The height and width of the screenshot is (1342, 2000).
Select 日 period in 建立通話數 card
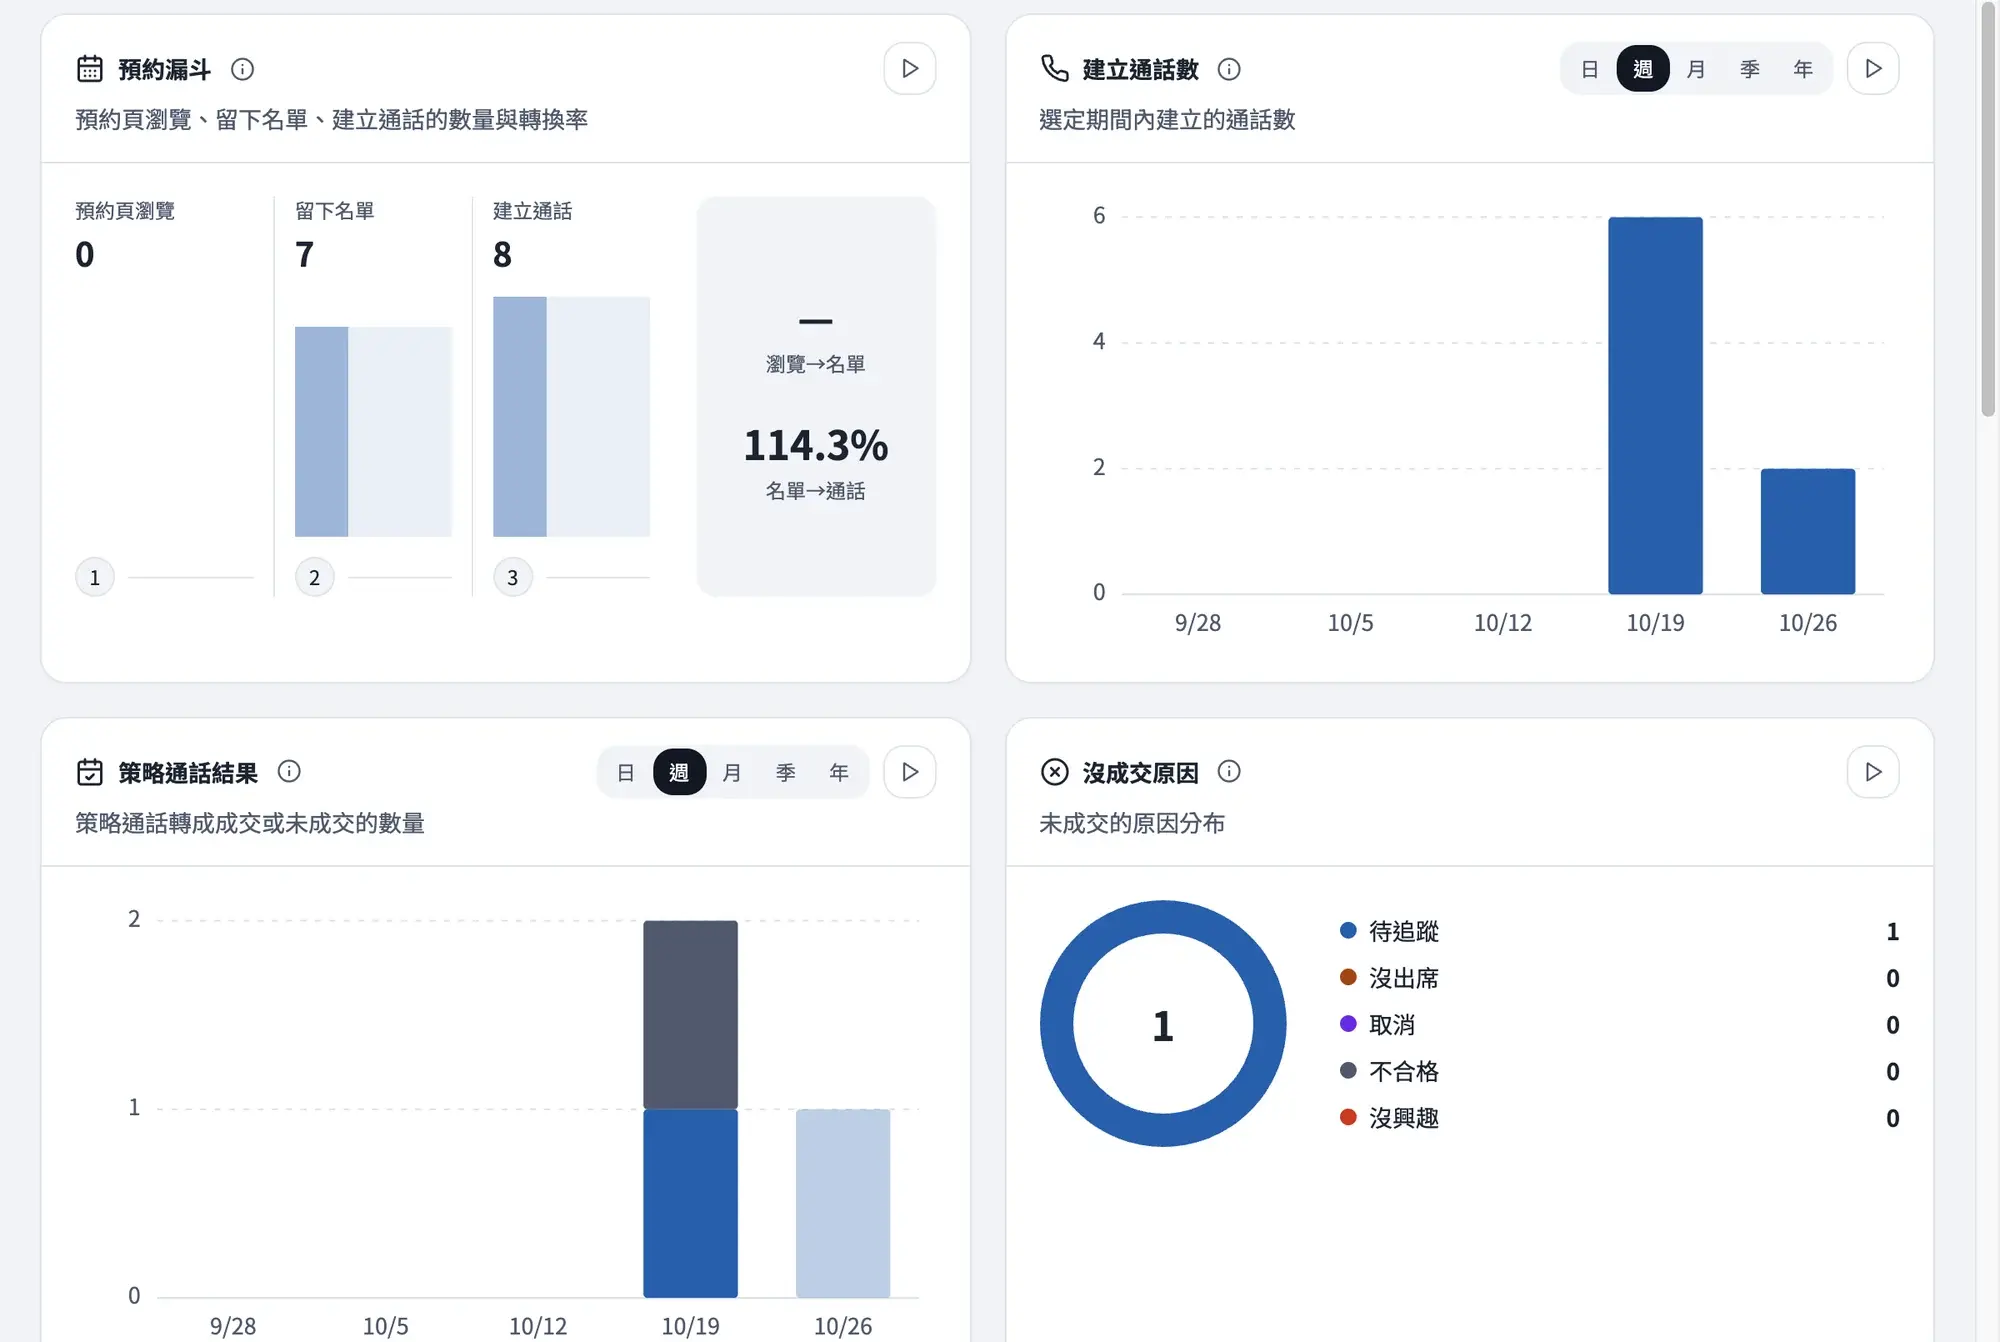(1590, 69)
